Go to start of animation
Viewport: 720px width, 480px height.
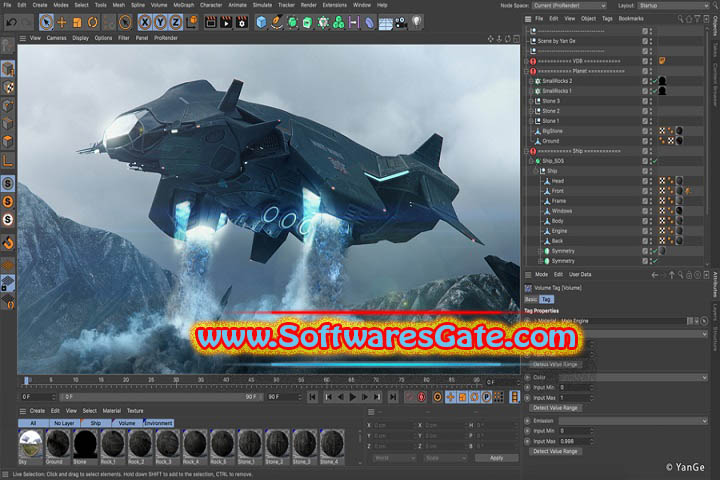click(312, 397)
